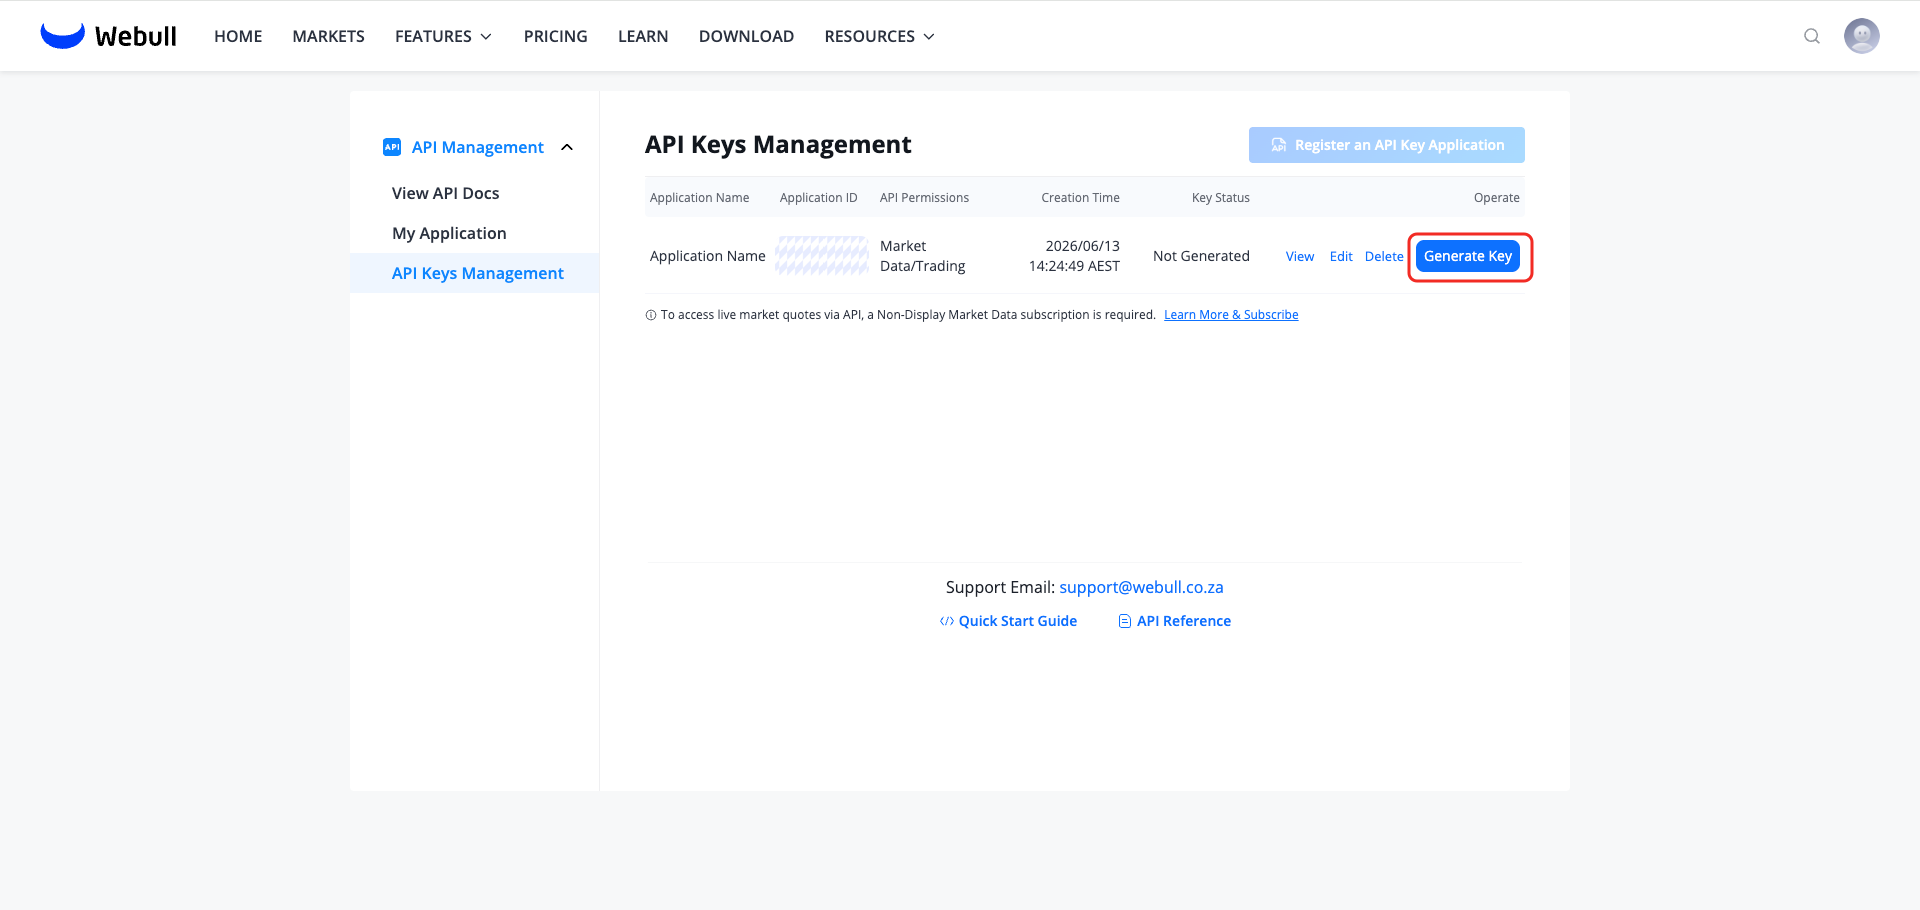
Task: Click the info icon beside market quotes note
Action: coord(651,315)
